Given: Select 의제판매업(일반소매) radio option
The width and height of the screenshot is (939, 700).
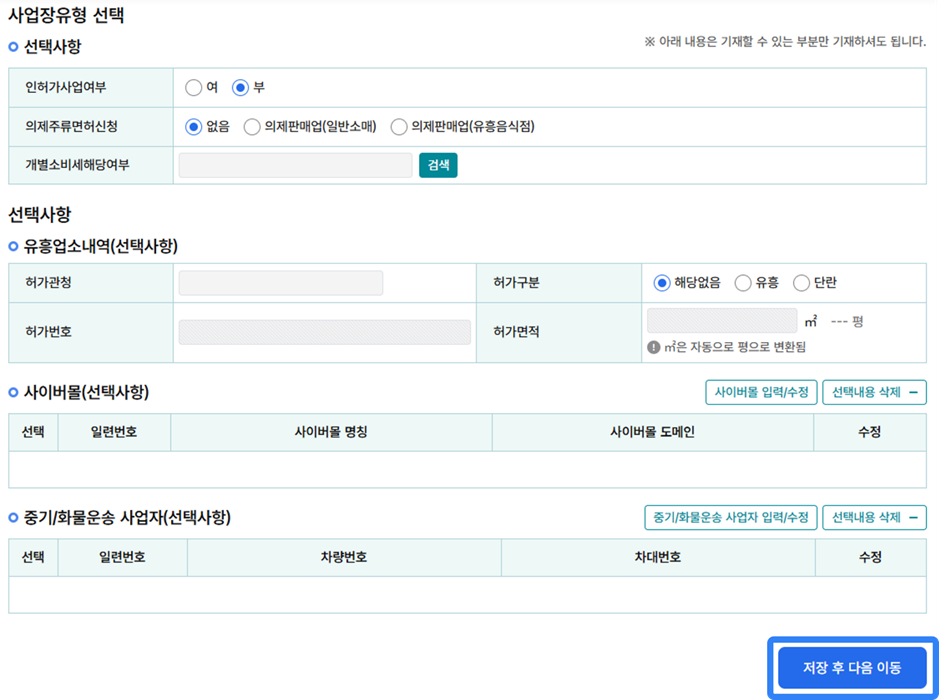Looking at the screenshot, I should [252, 126].
